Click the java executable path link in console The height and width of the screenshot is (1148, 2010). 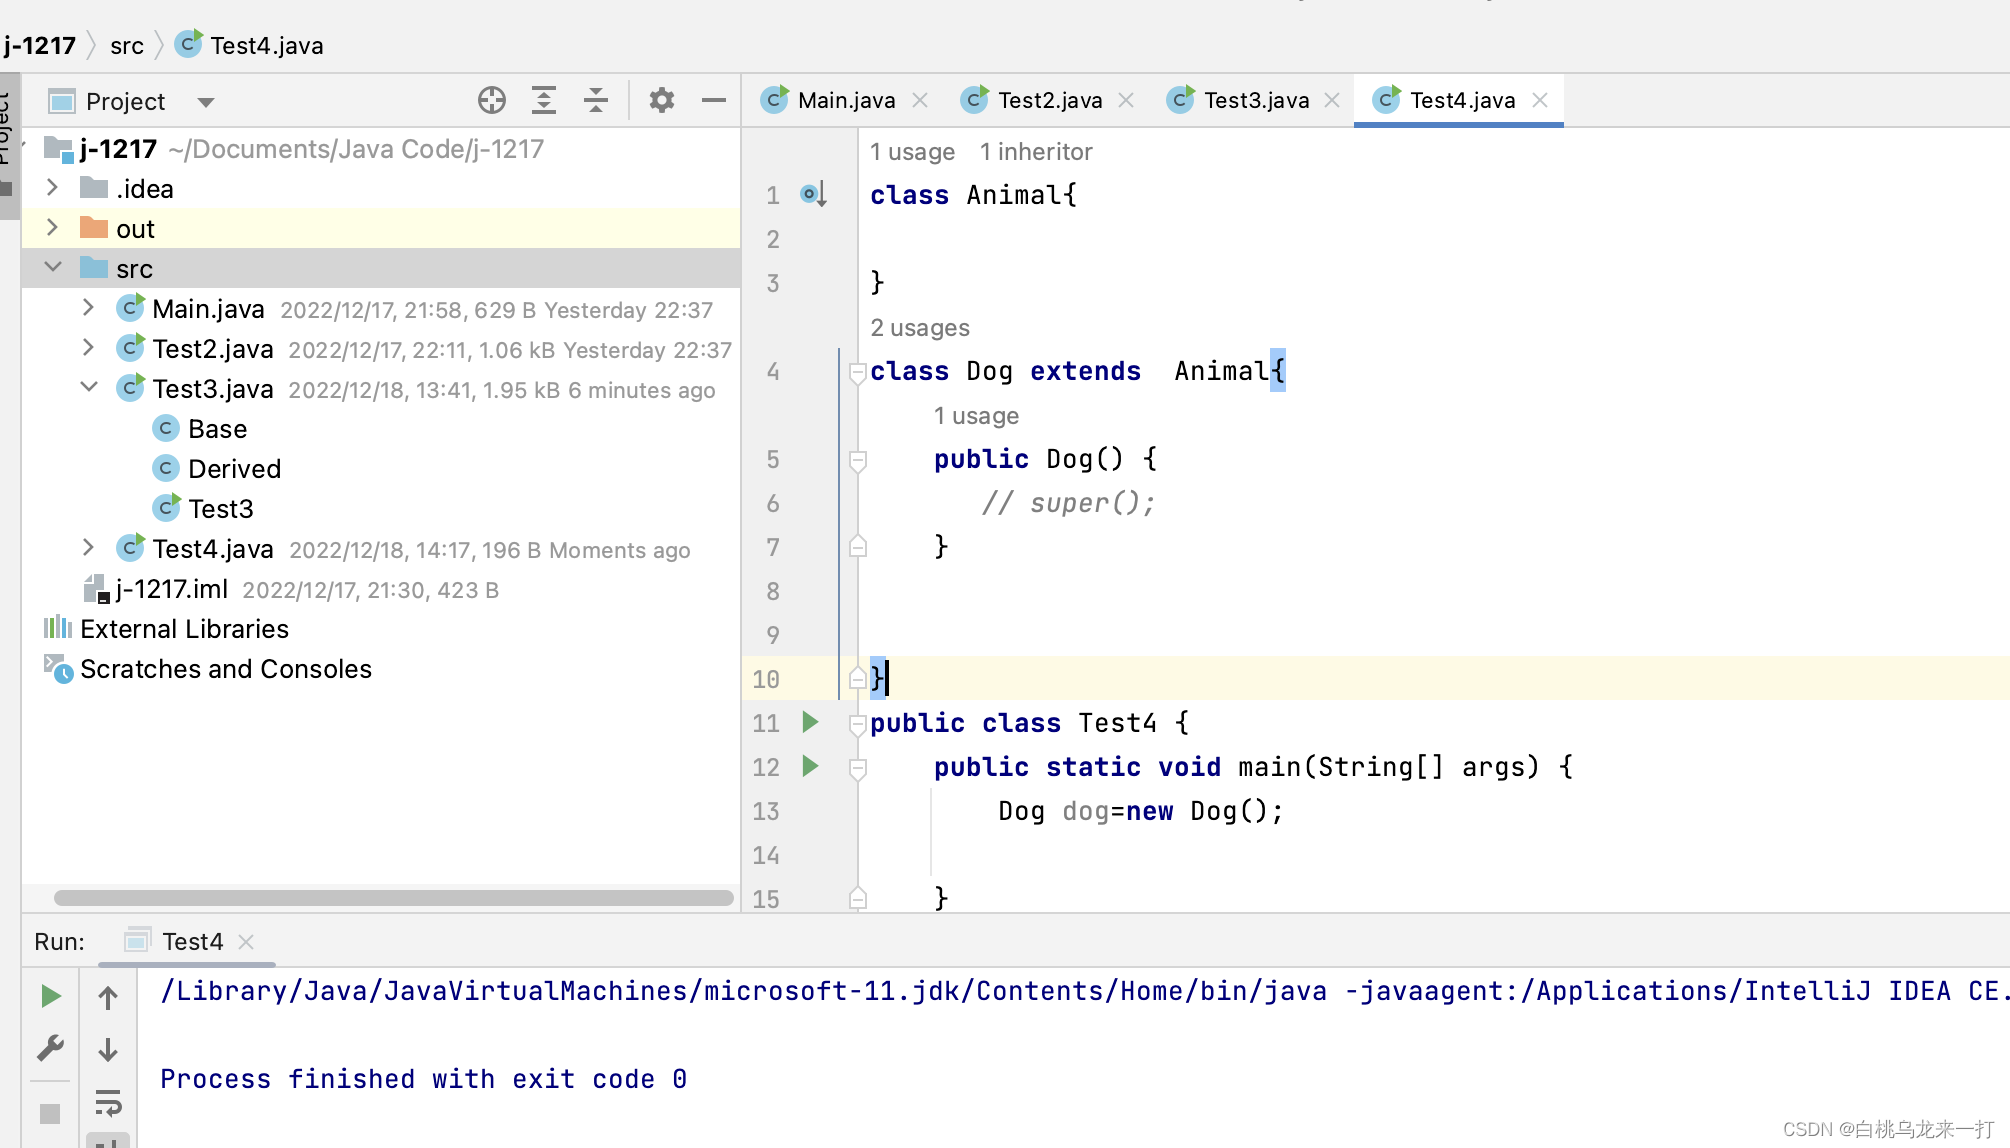pos(744,991)
